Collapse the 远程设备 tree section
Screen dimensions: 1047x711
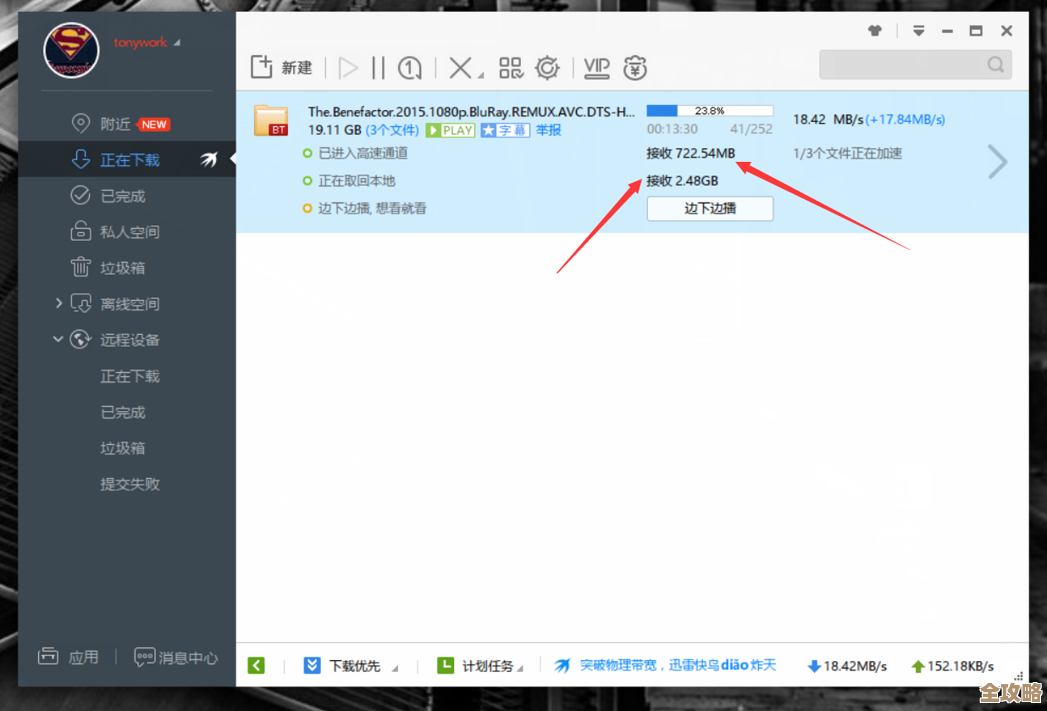(x=58, y=340)
